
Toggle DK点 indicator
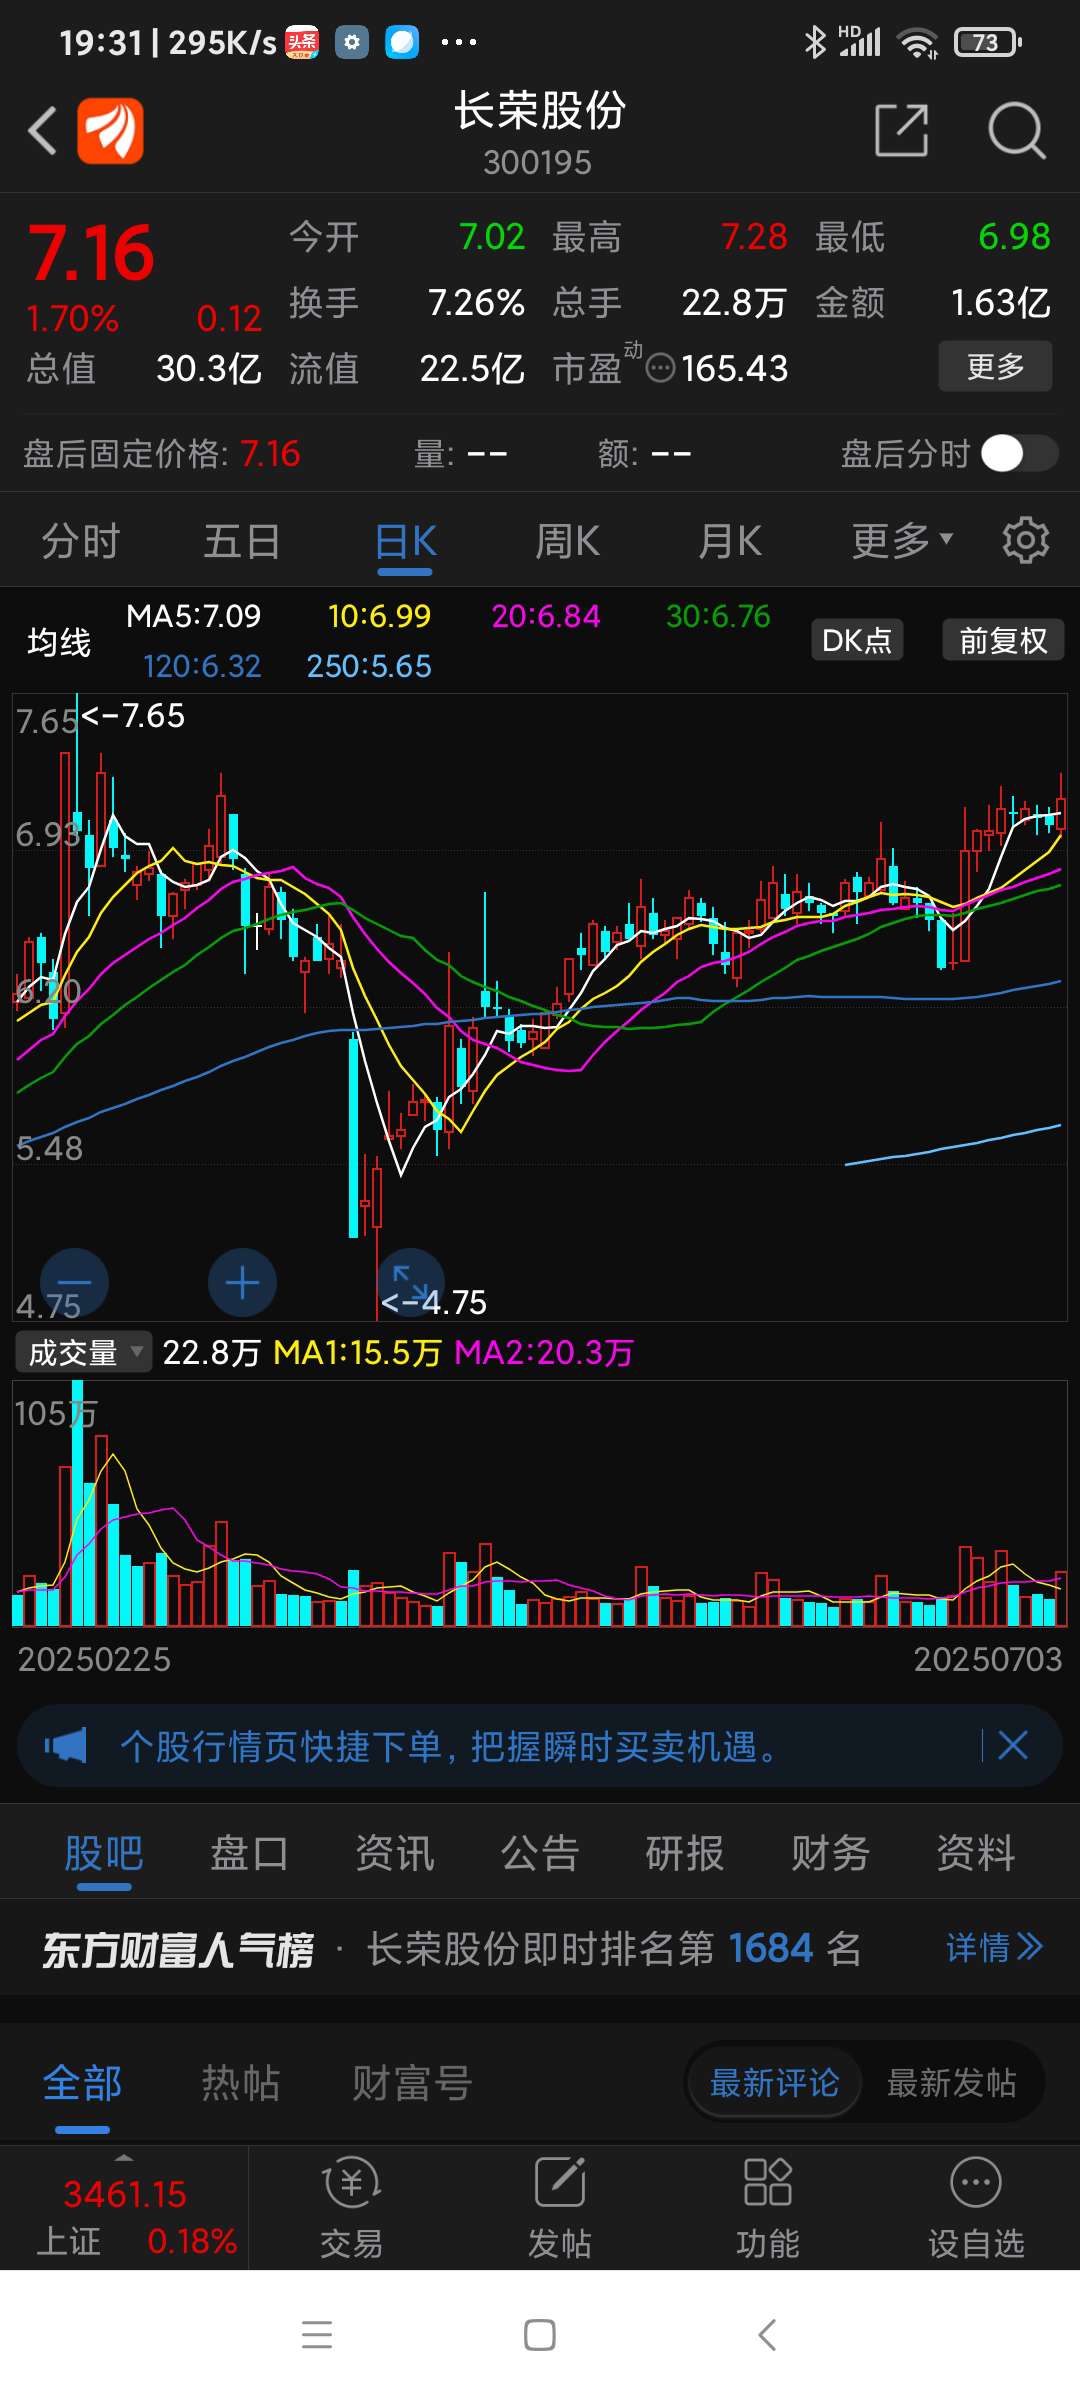[x=857, y=640]
